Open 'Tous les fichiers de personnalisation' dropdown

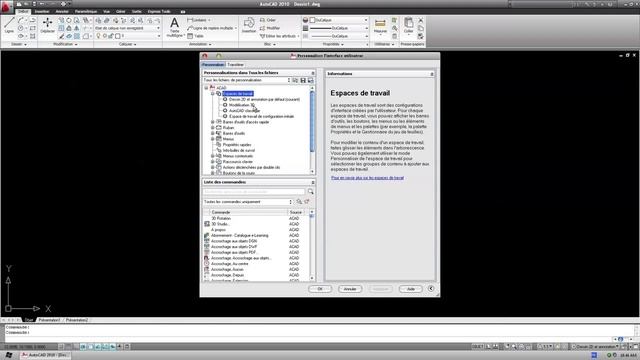(x=247, y=80)
